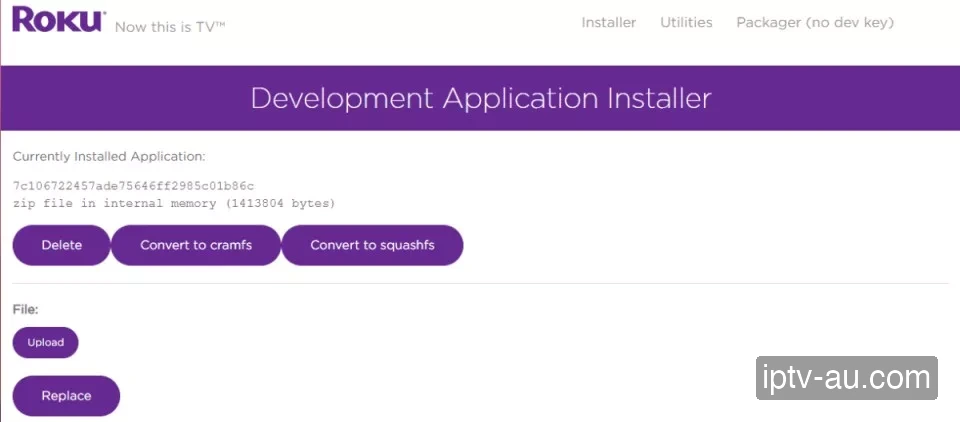Click the Roku logo

(59, 19)
